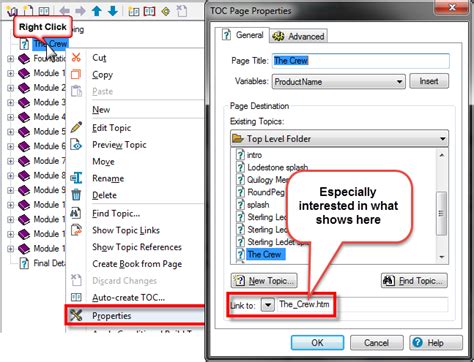Click the Preview Topic eye icon

click(76, 144)
